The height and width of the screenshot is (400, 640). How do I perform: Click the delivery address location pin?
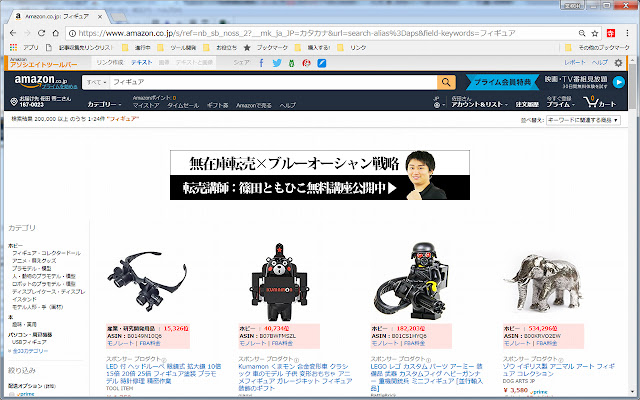(x=13, y=102)
